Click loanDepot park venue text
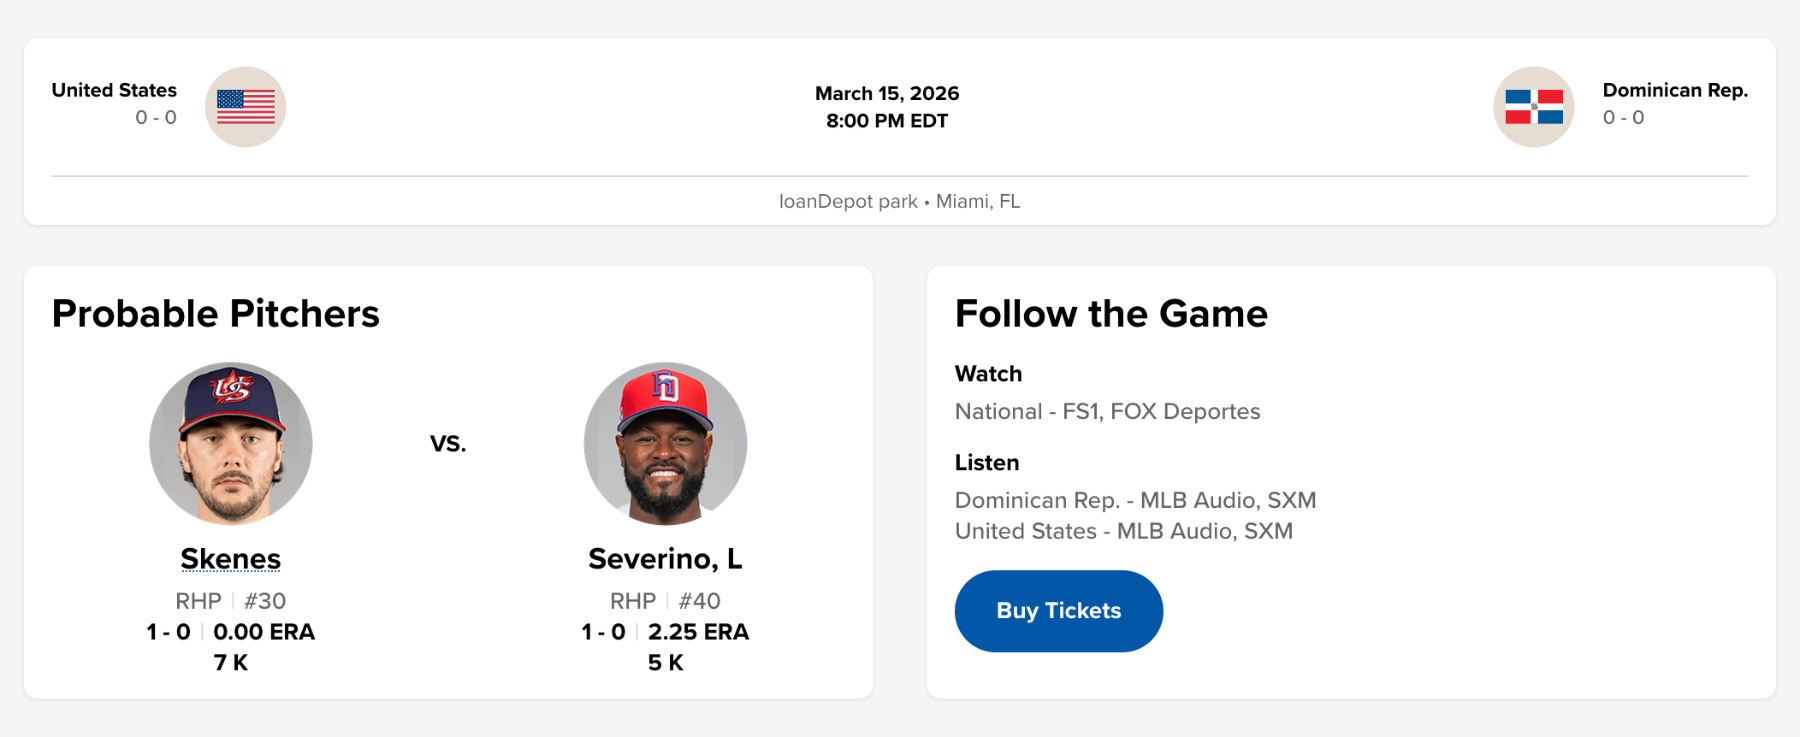 click(x=848, y=201)
